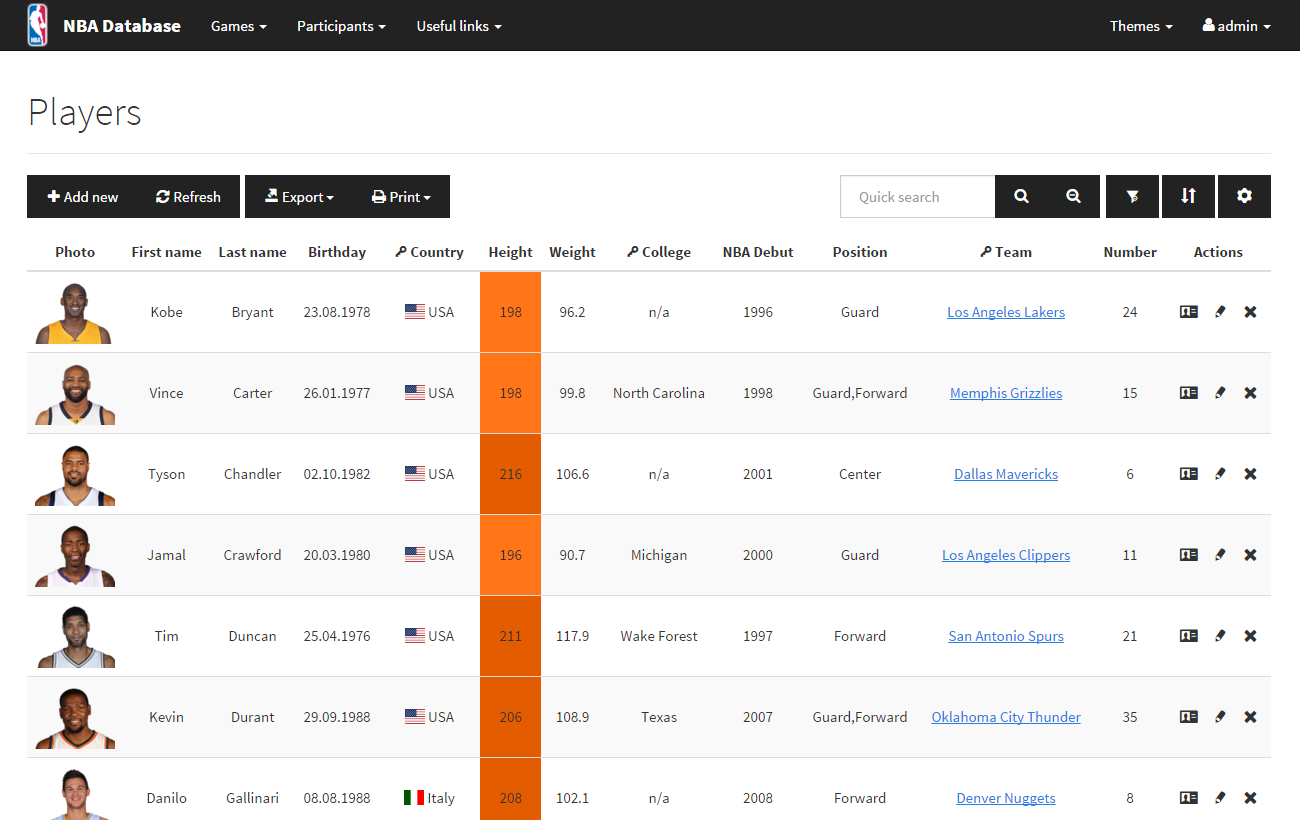Sort by the Birthday column header

pos(337,252)
